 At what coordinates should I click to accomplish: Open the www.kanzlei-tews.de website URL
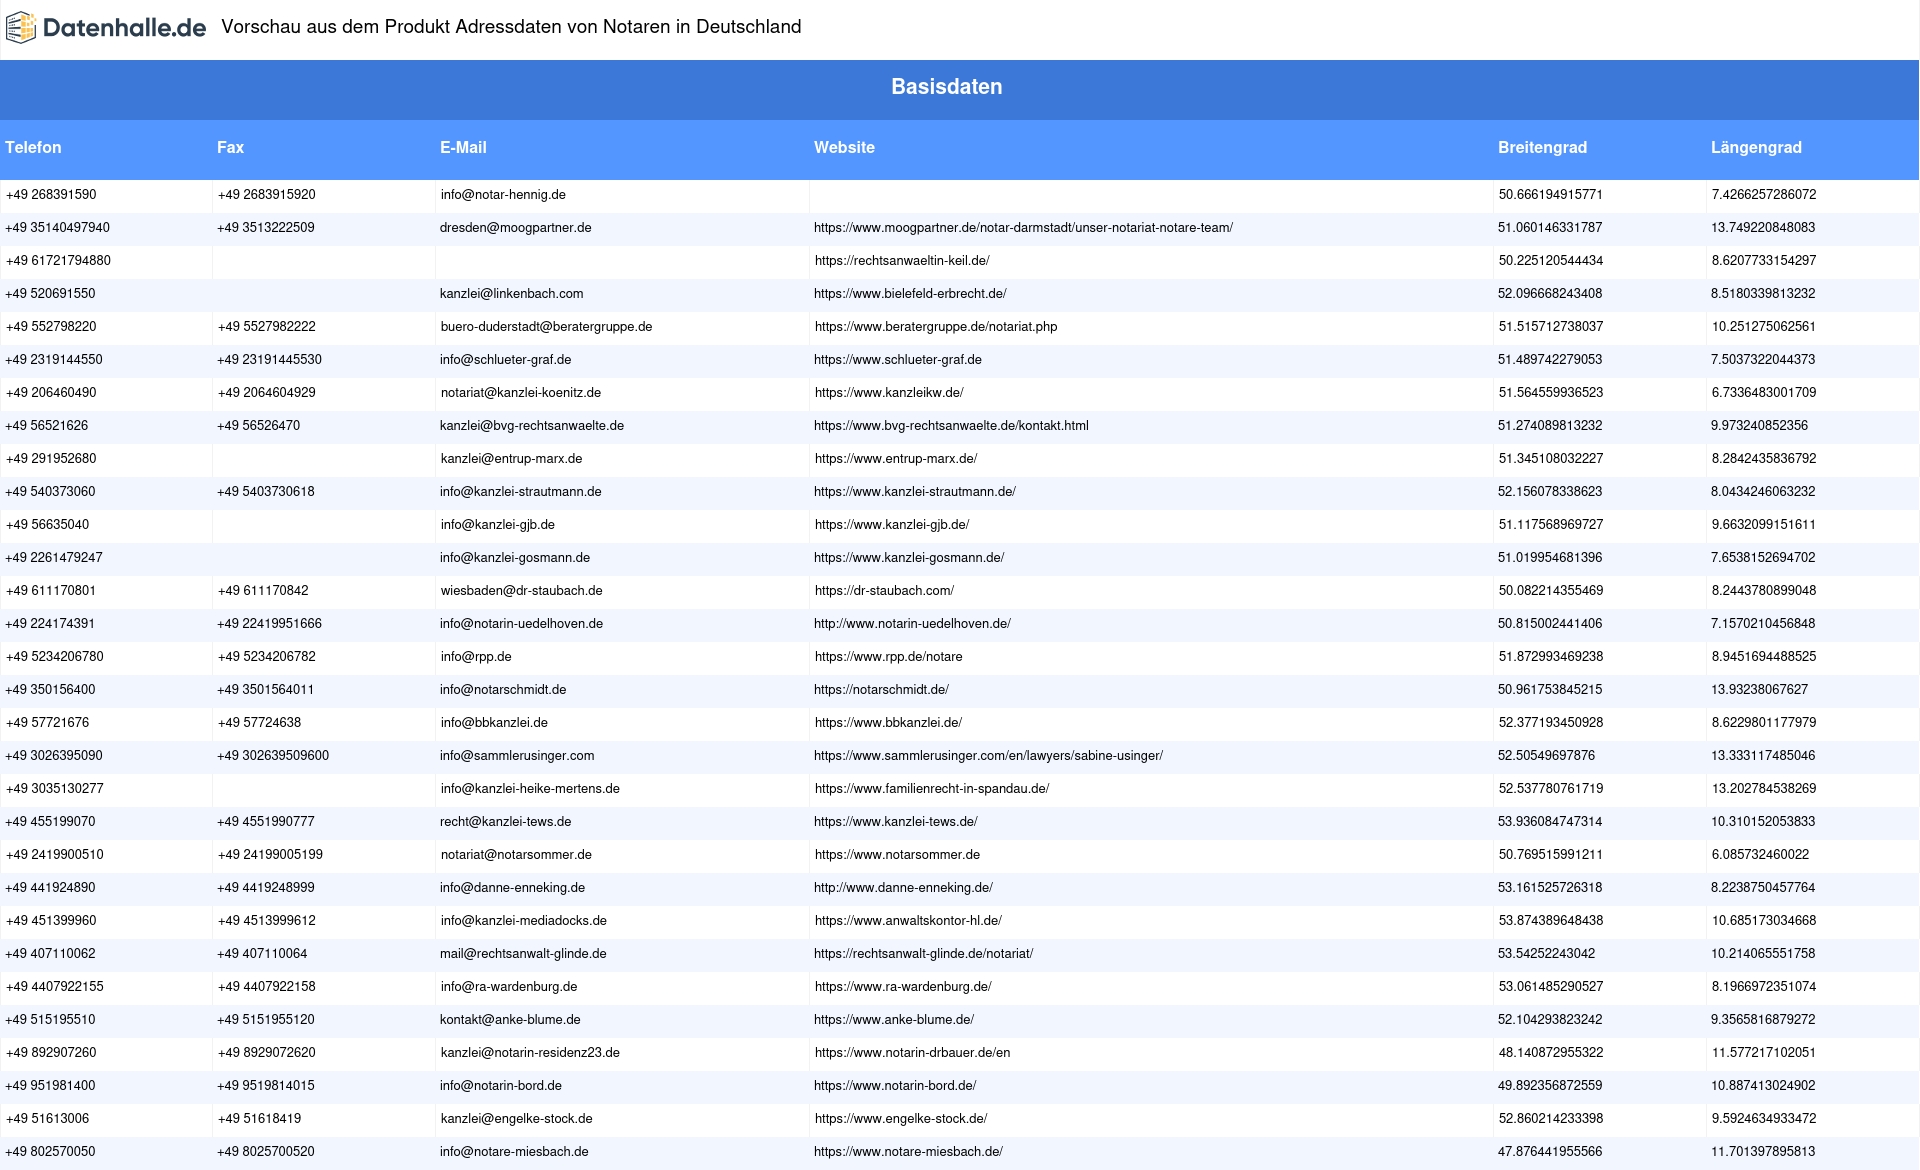coord(896,822)
